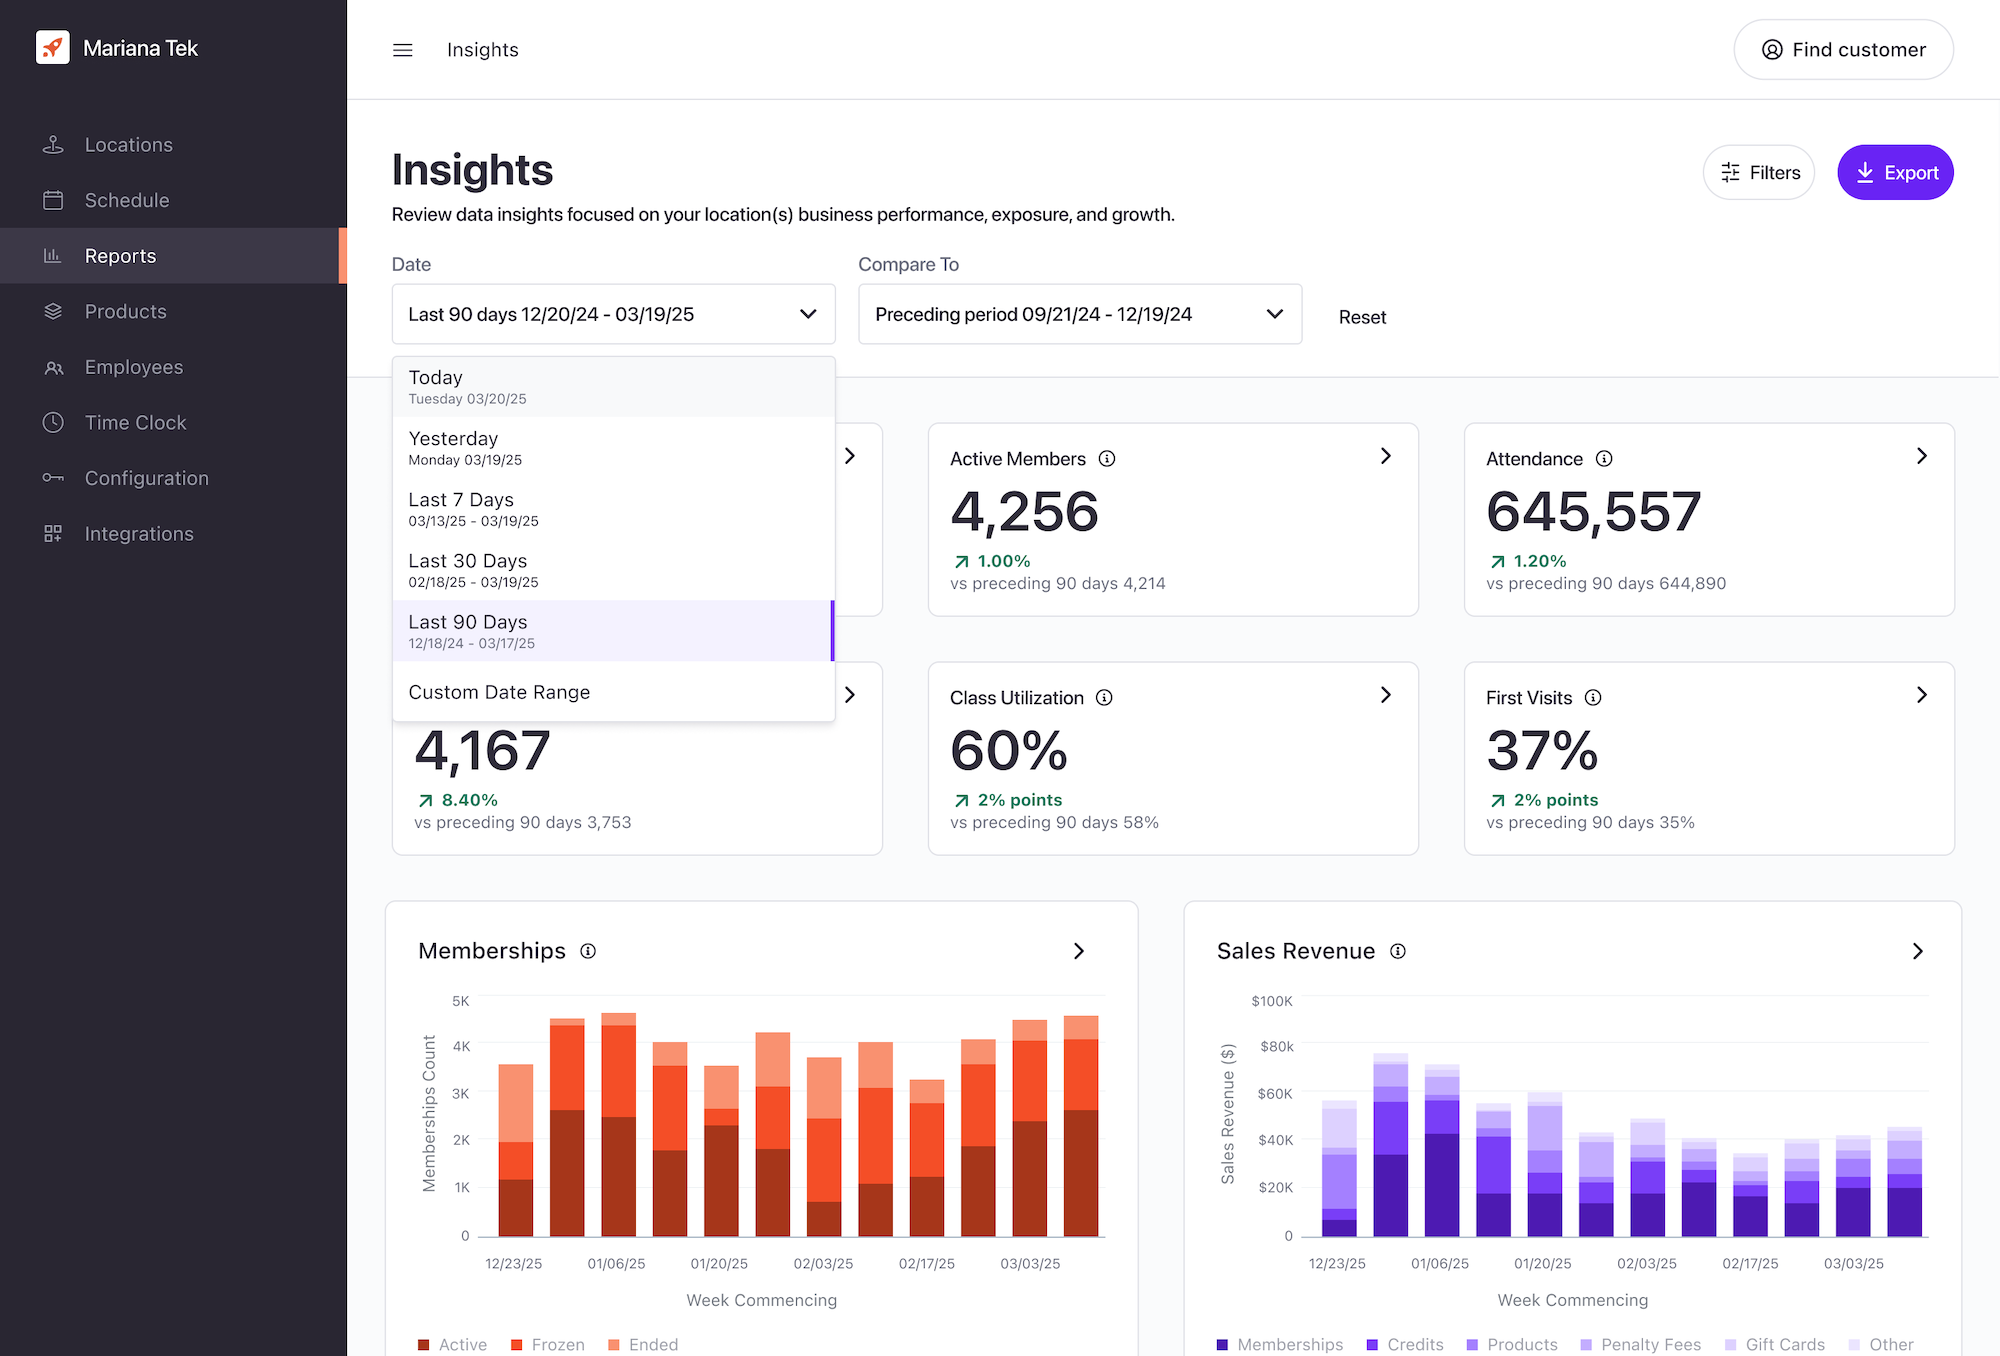Image resolution: width=2000 pixels, height=1356 pixels.
Task: Click Attendance info icon
Action: 1604,459
